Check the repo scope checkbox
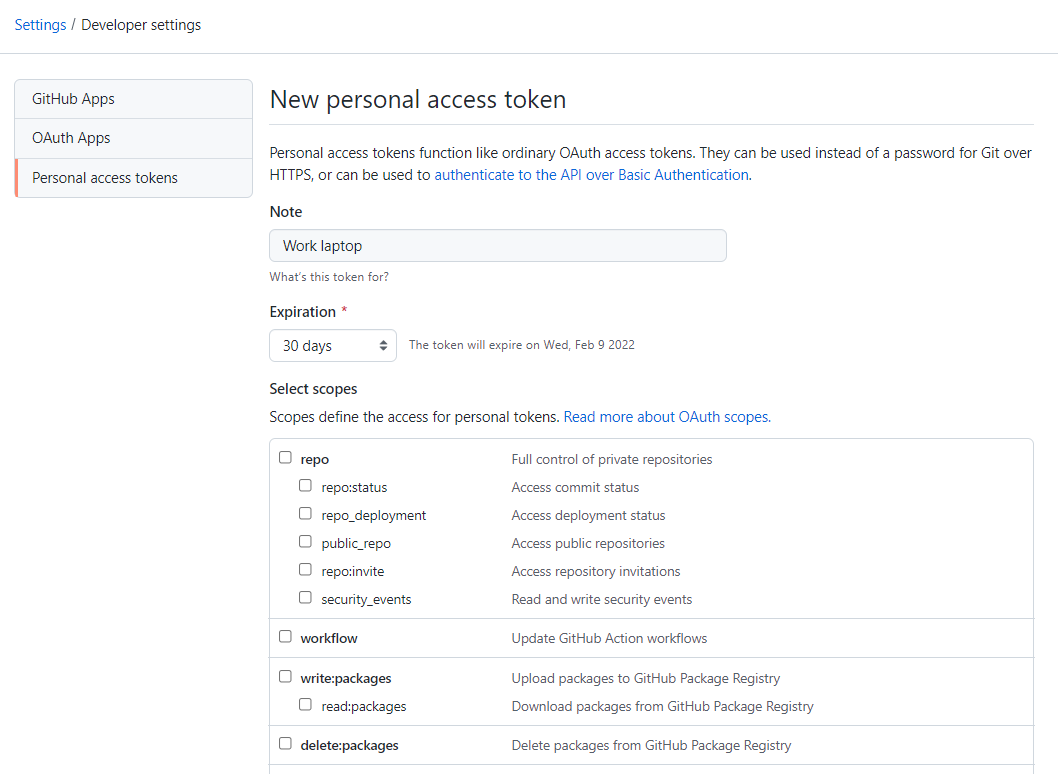This screenshot has height=774, width=1058. coord(285,458)
